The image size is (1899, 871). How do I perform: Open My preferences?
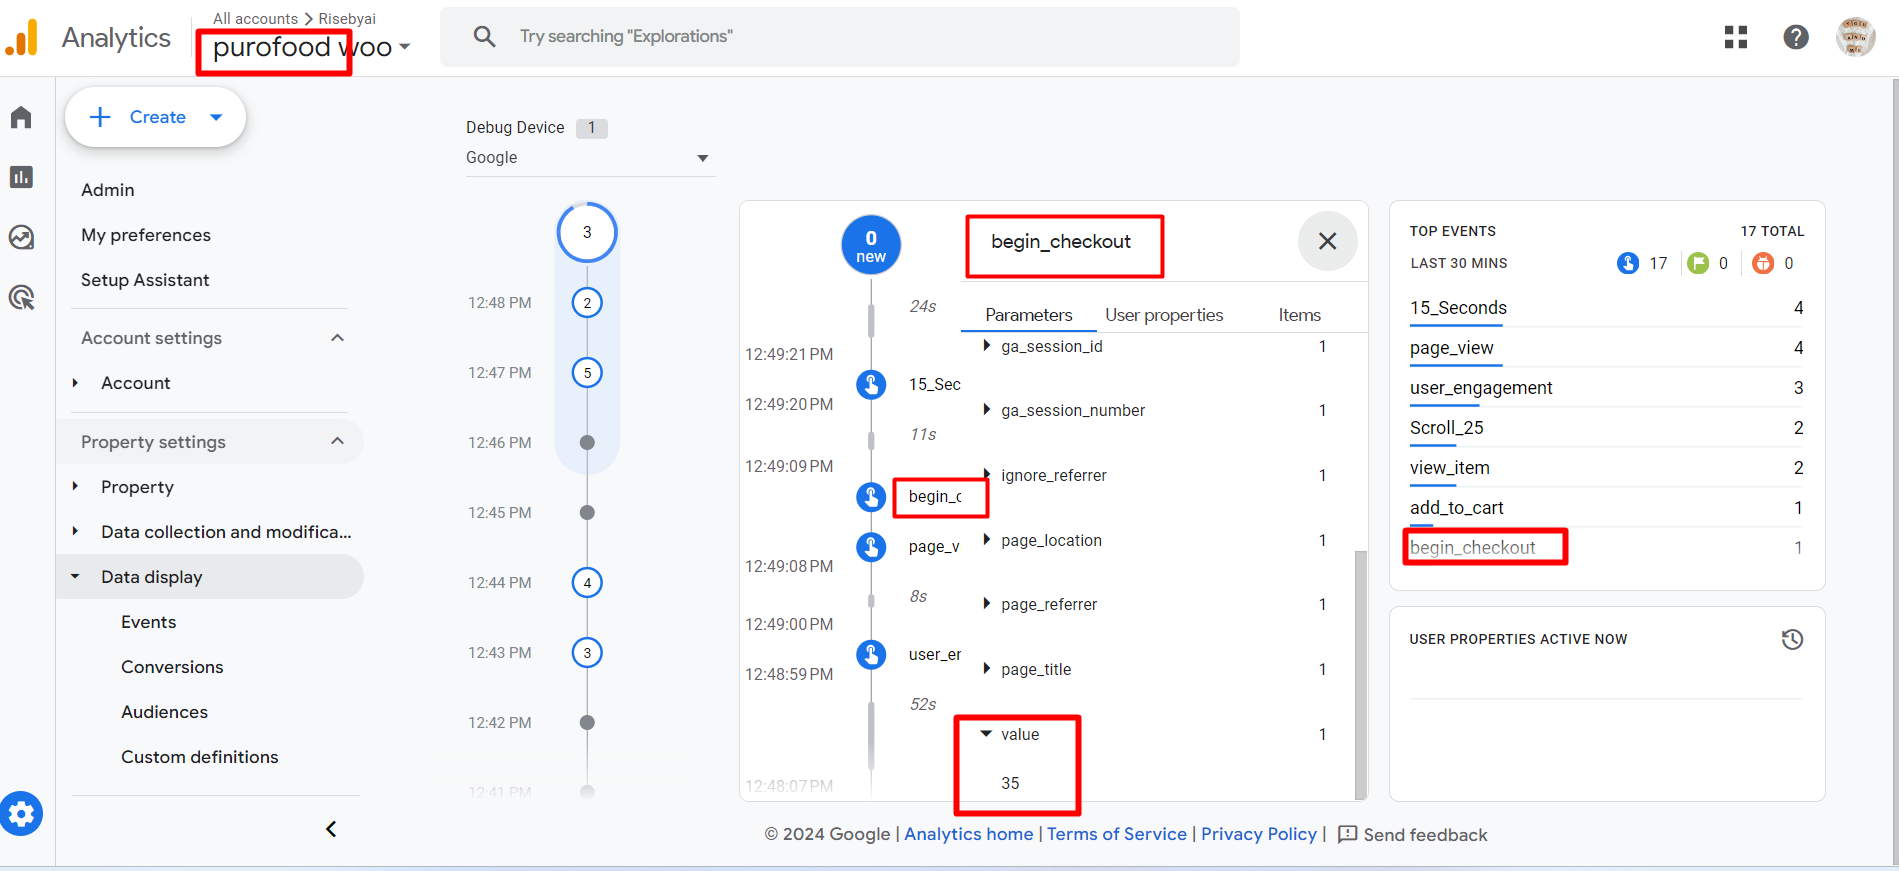(146, 235)
